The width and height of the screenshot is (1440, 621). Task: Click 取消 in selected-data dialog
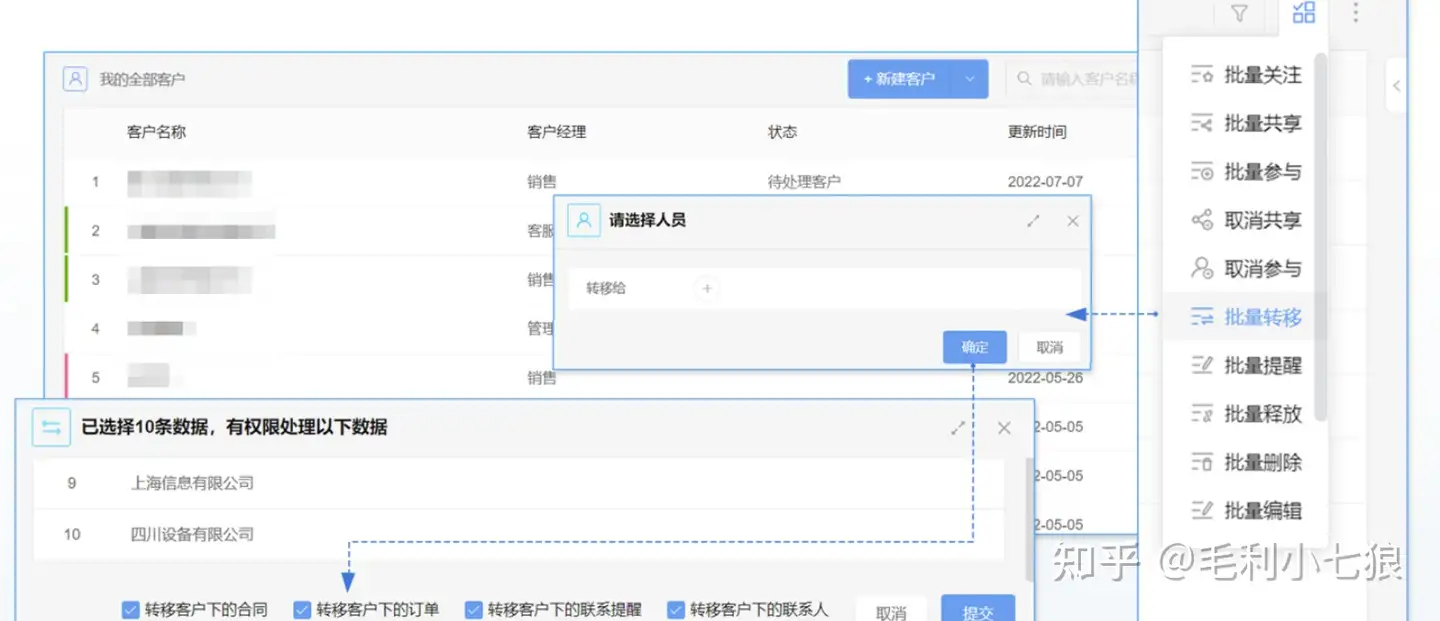coord(891,610)
